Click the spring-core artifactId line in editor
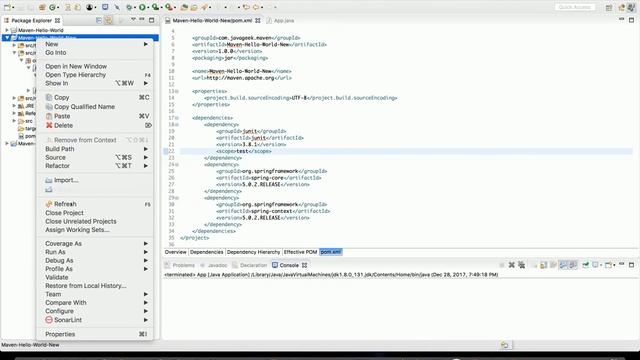 [269, 178]
